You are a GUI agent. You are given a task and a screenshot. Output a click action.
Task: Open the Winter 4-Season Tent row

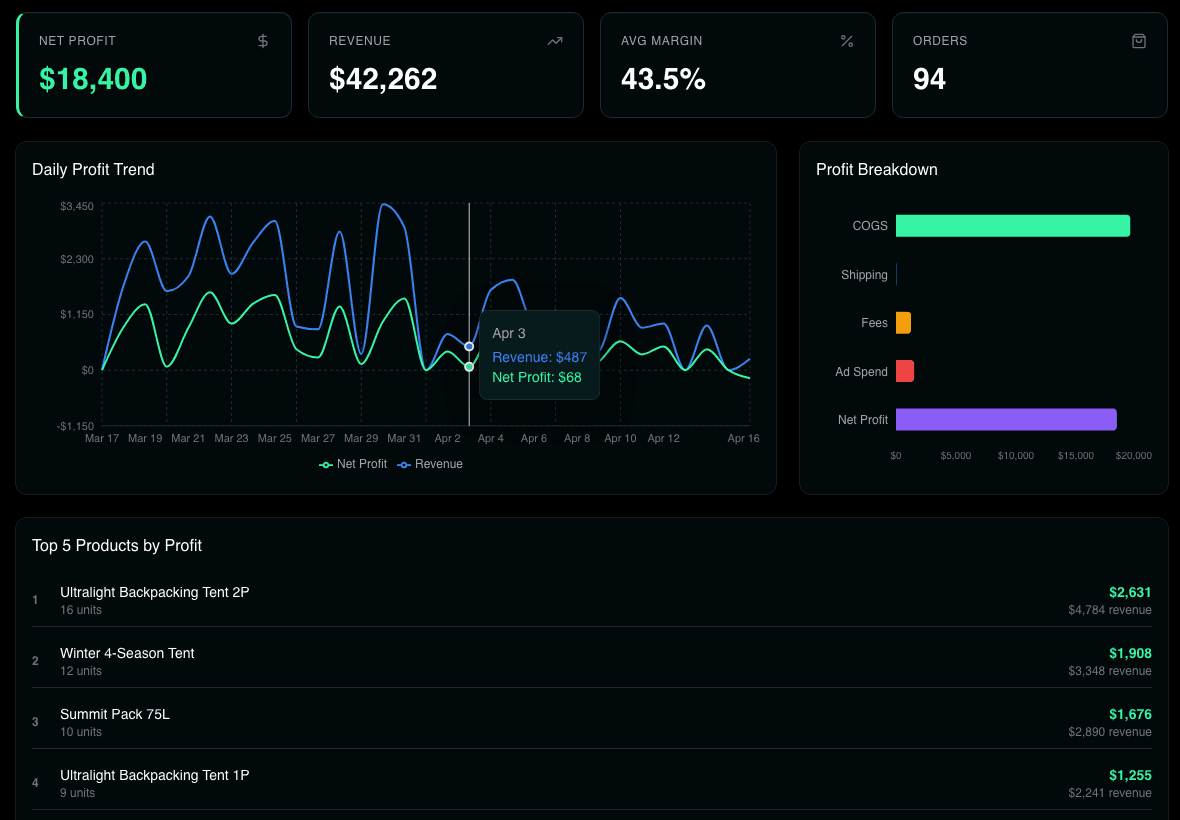[x=592, y=661]
